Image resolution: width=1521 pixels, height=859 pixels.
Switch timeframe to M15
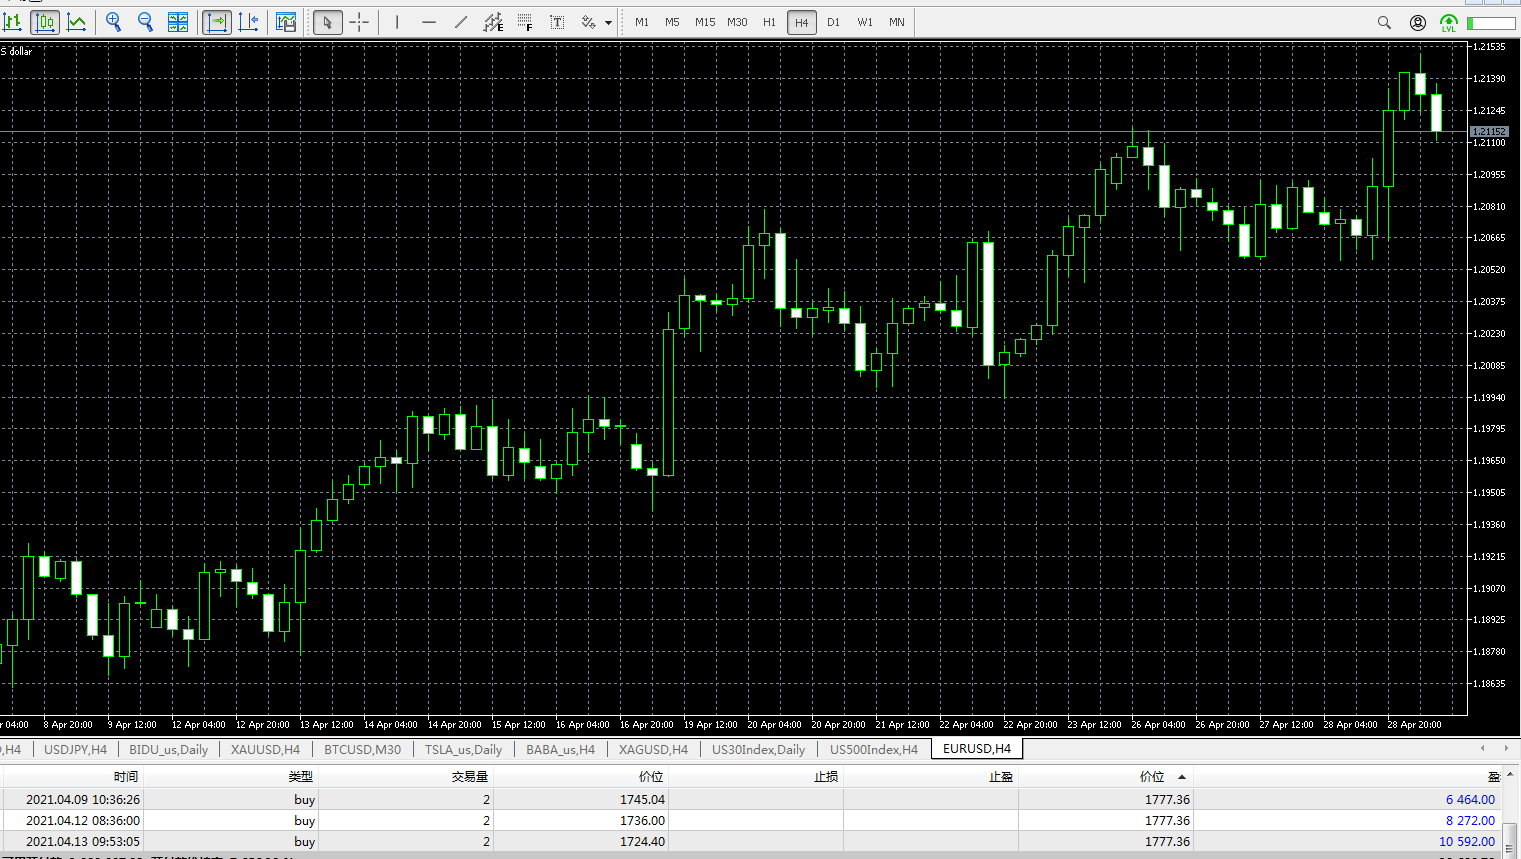[x=705, y=22]
